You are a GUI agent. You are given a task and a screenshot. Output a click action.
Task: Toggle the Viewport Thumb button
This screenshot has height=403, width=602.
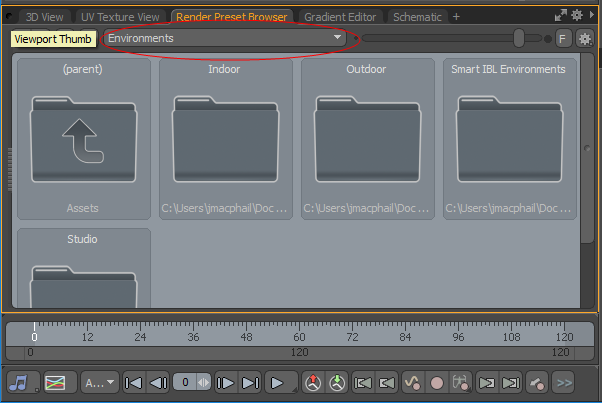pos(54,38)
